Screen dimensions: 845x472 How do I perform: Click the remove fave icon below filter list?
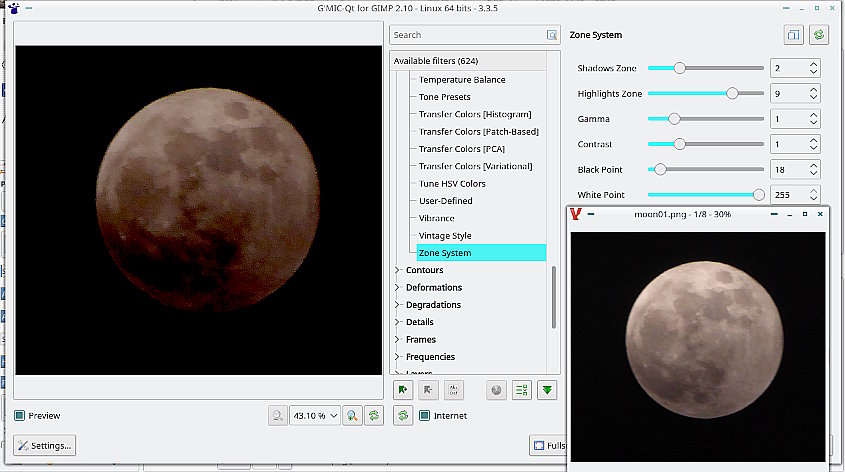tap(428, 390)
